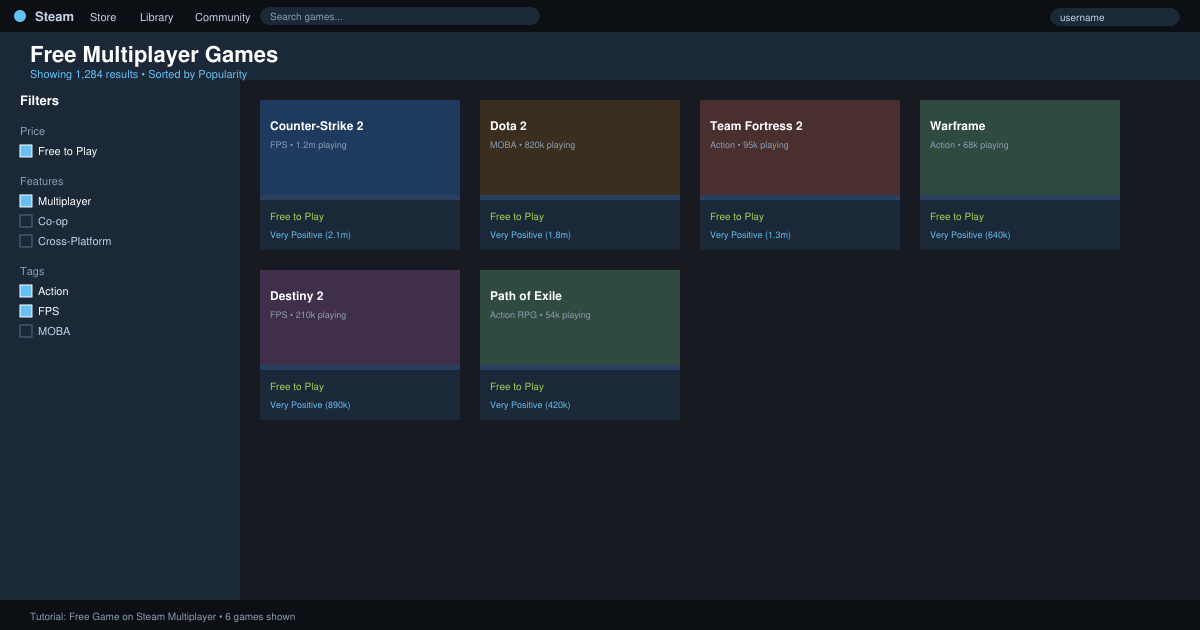
Task: Click Free to Play price on Warframe
Action: pyautogui.click(x=957, y=217)
